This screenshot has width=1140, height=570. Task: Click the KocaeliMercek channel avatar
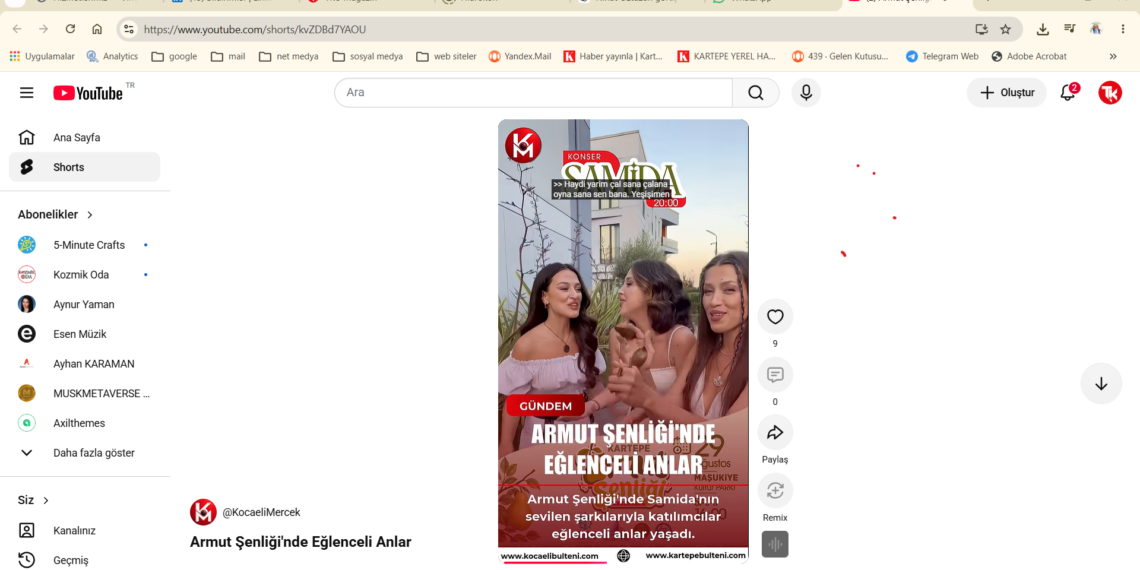(x=203, y=512)
